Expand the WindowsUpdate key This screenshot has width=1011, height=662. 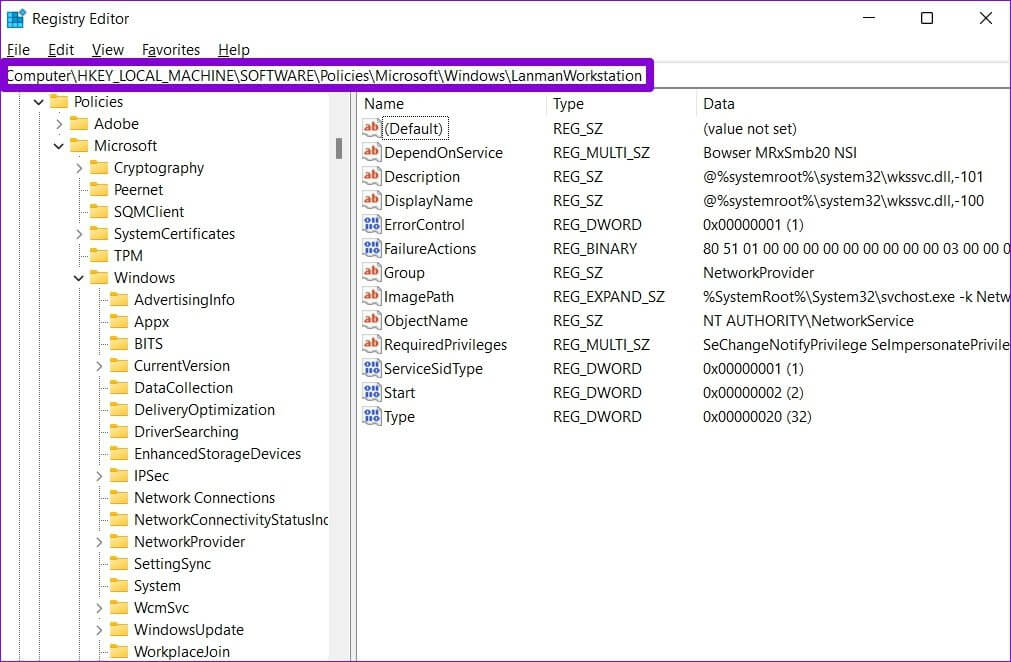pos(99,630)
